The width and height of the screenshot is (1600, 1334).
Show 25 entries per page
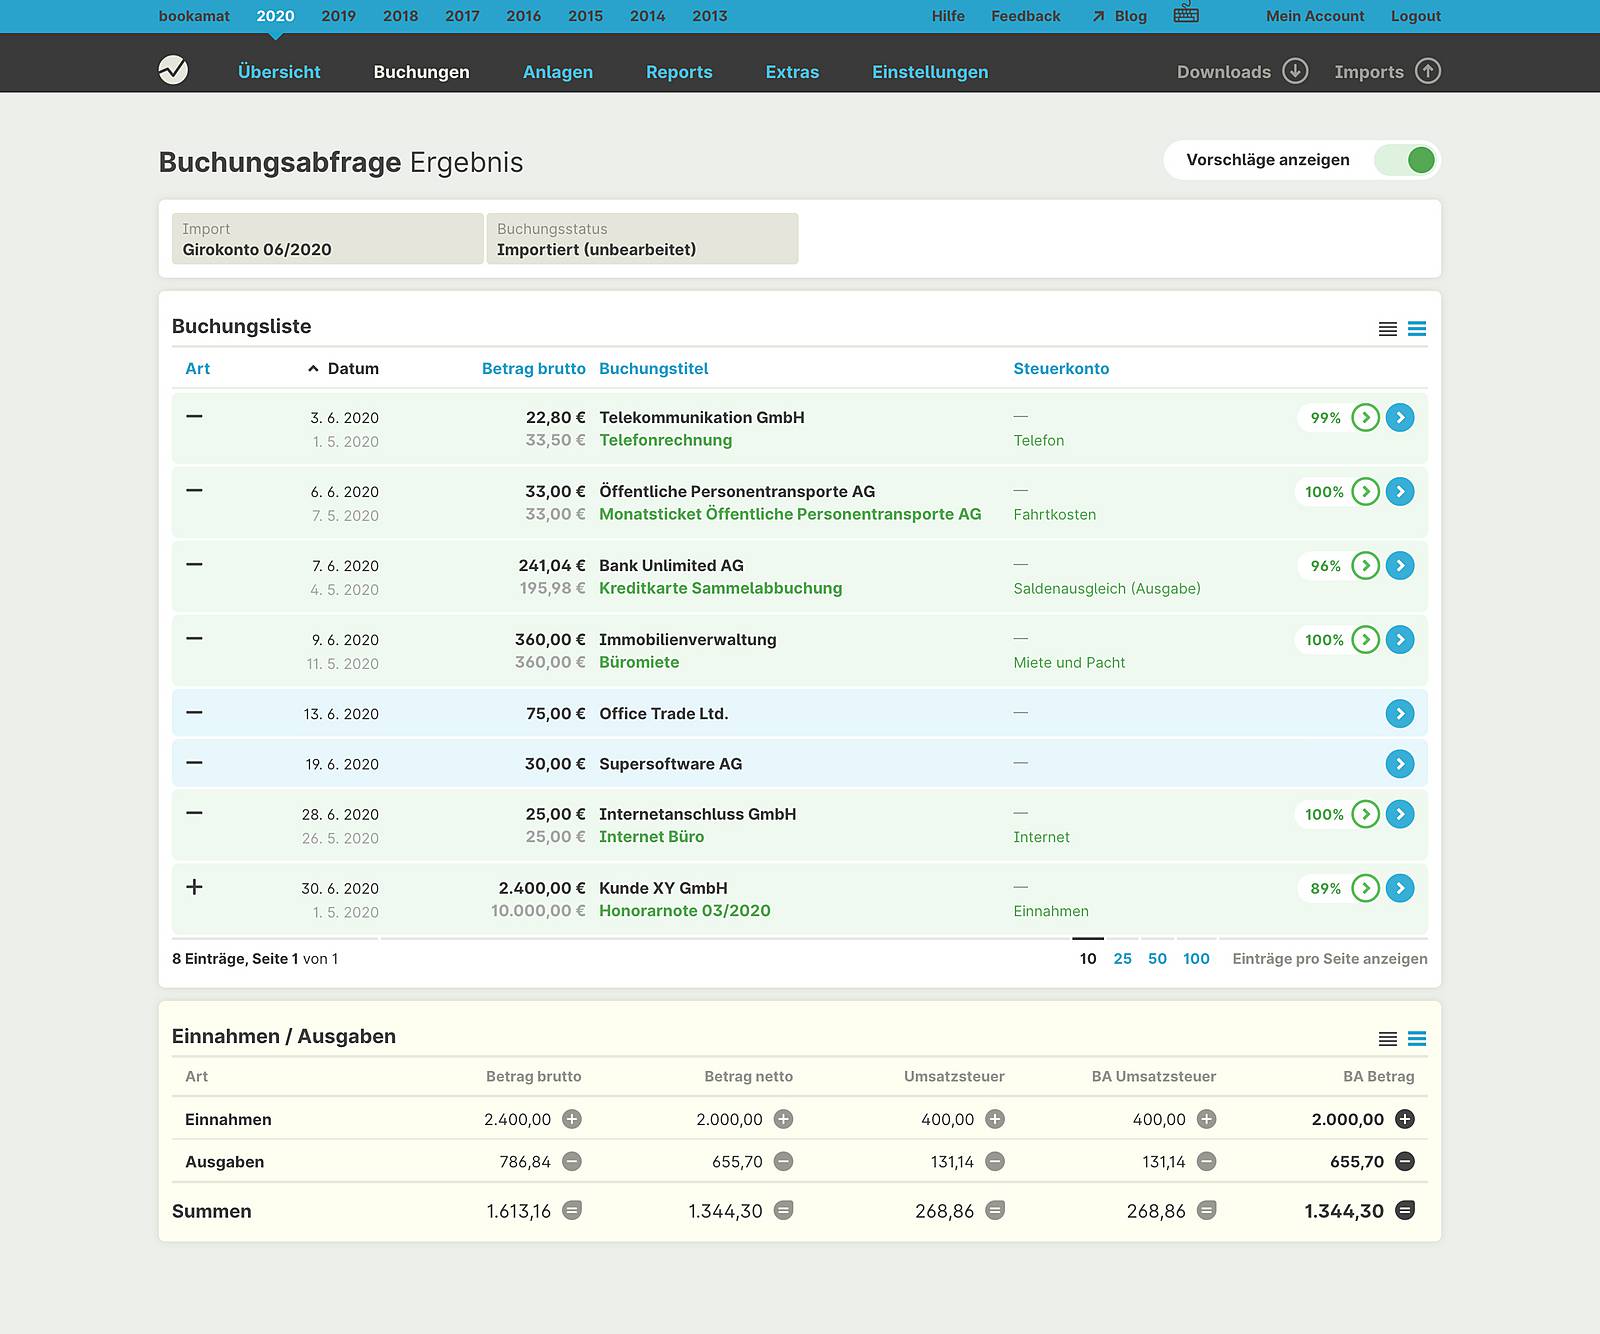click(x=1122, y=959)
